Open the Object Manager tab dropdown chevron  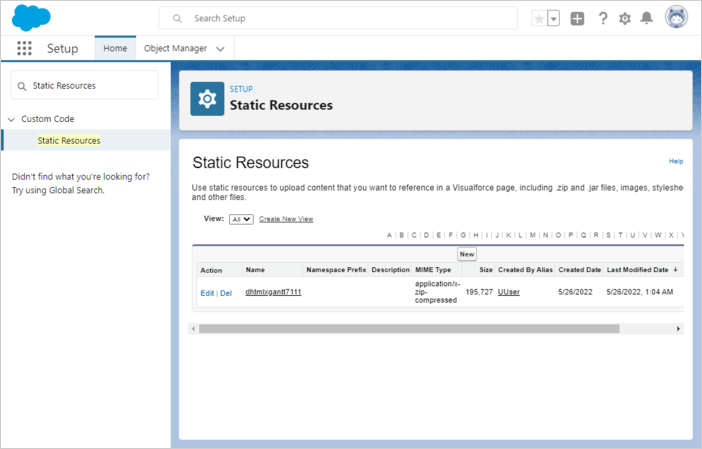coord(221,48)
